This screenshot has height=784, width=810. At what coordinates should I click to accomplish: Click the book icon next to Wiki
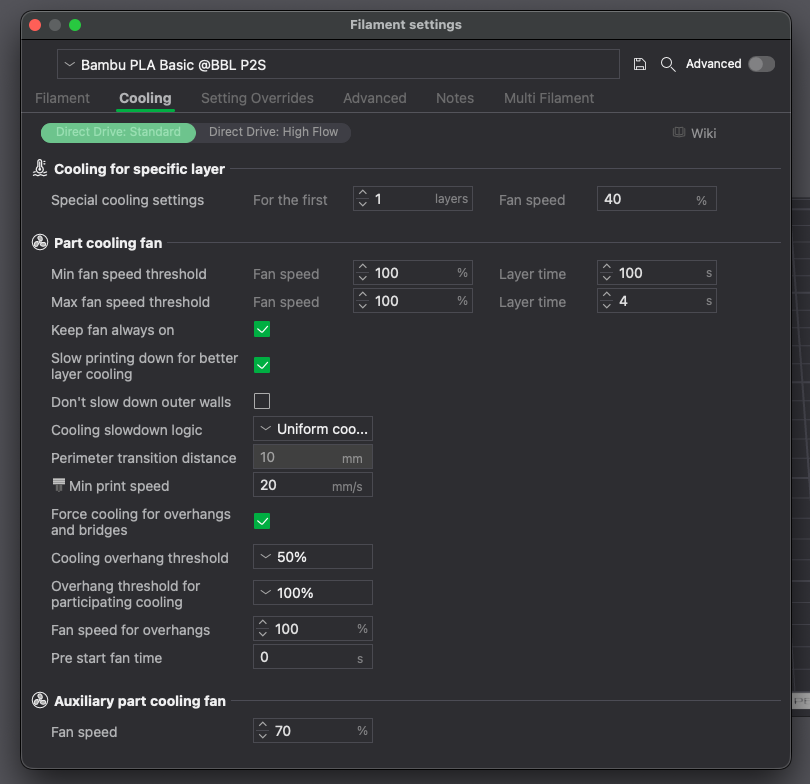pos(677,132)
